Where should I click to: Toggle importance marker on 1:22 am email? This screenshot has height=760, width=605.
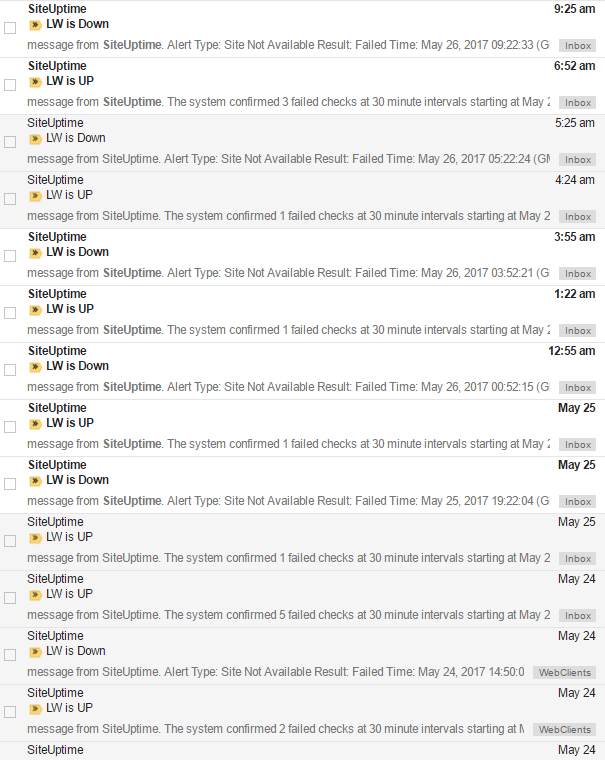[35, 310]
